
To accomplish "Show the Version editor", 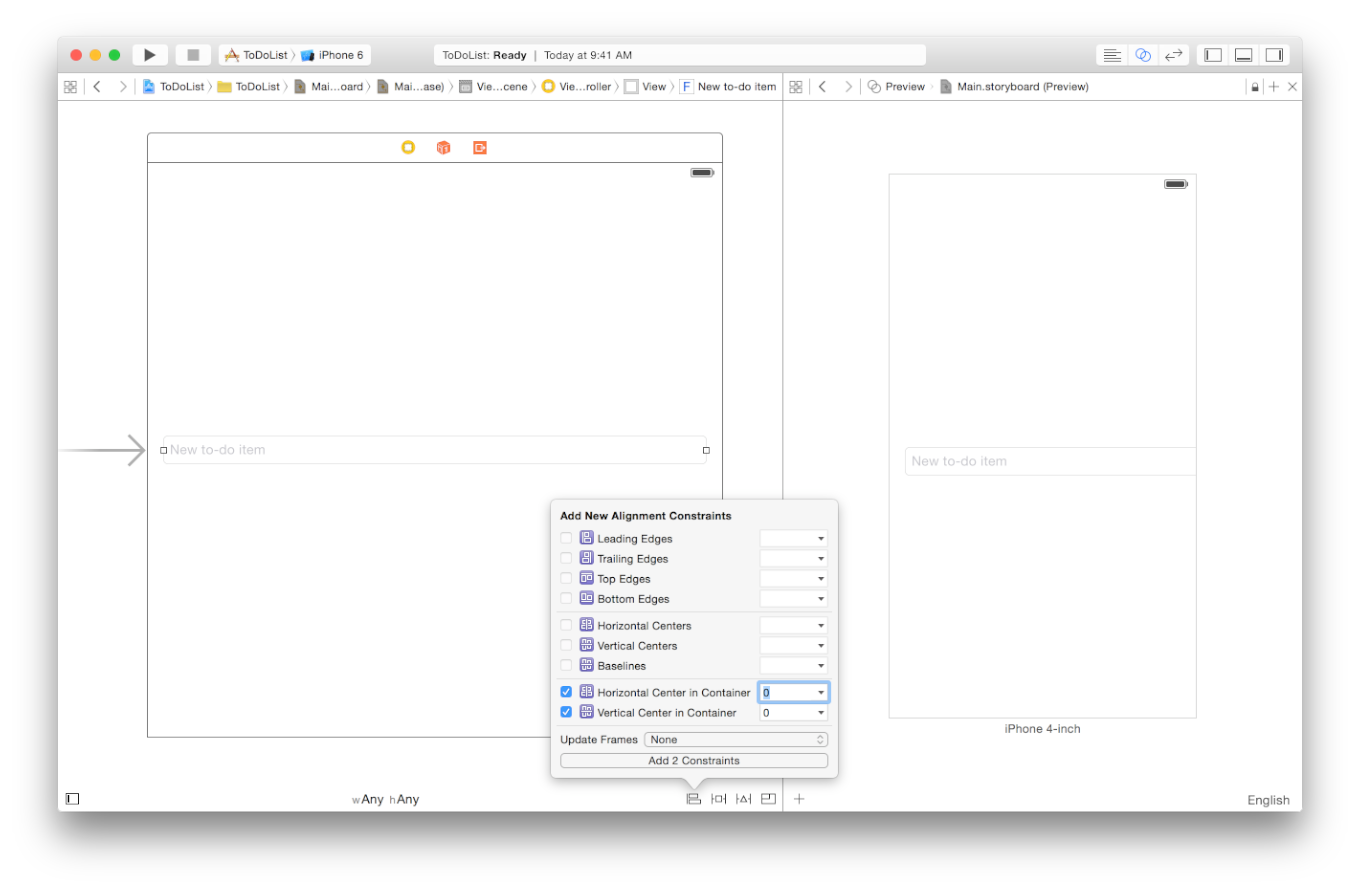I will tap(1174, 55).
